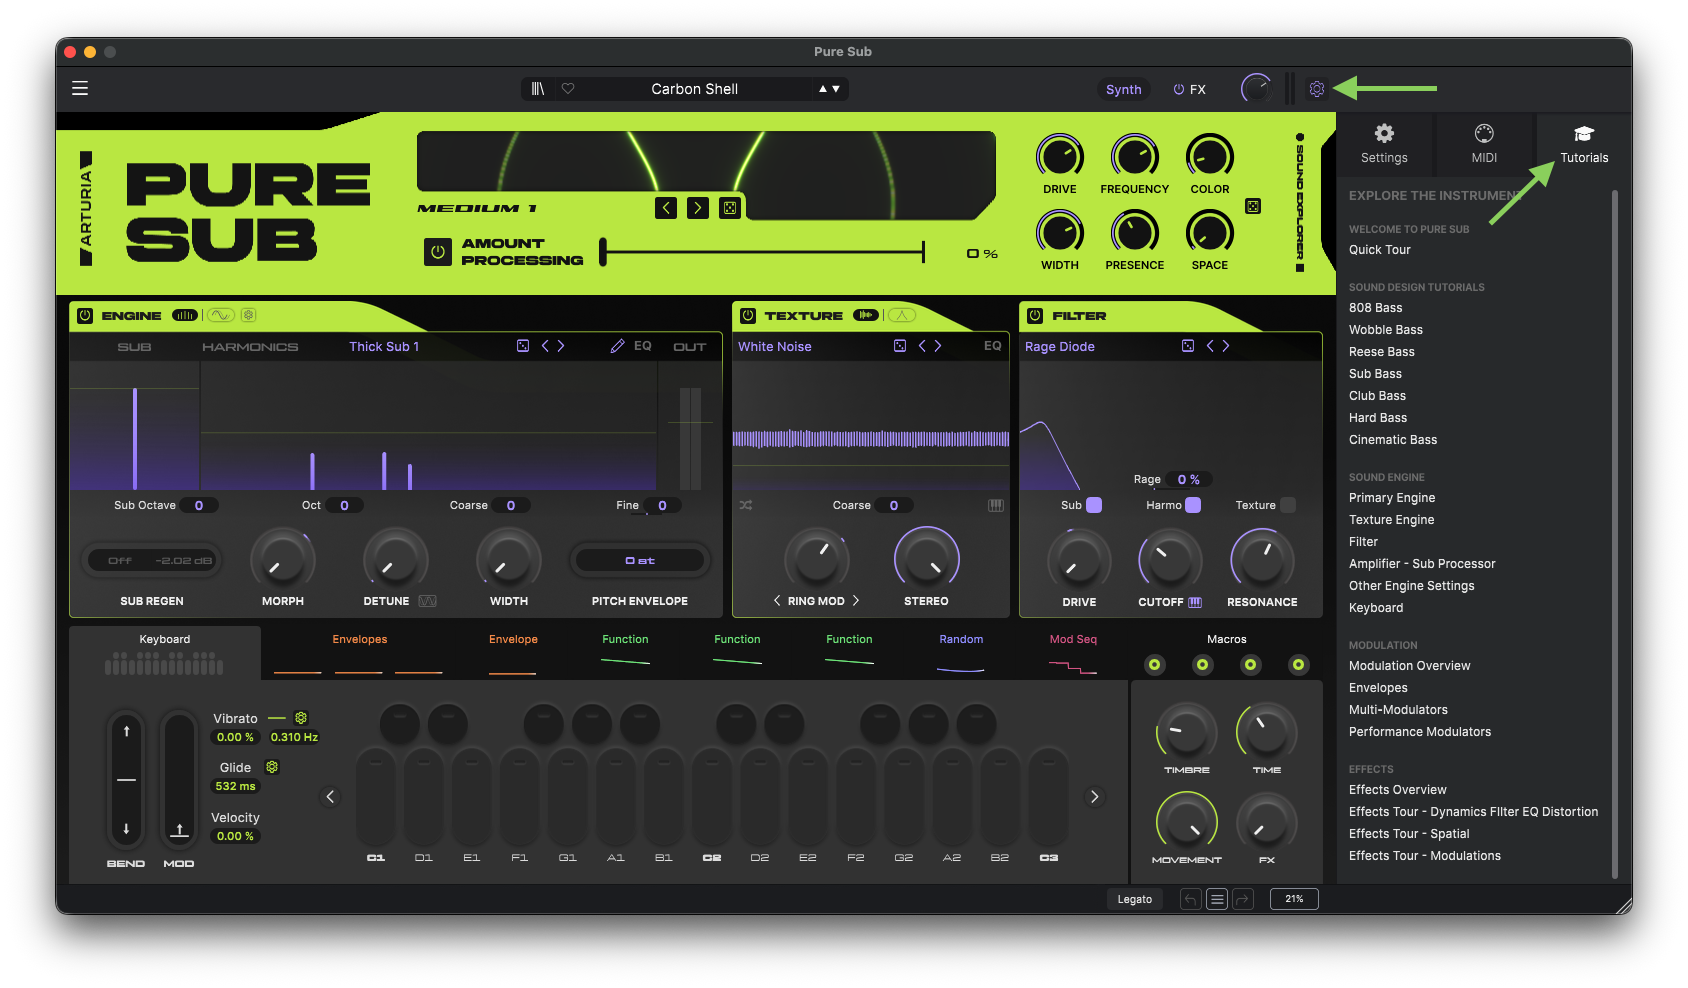Click the keyboard tracking icon beside Cutoff

[x=1195, y=602]
